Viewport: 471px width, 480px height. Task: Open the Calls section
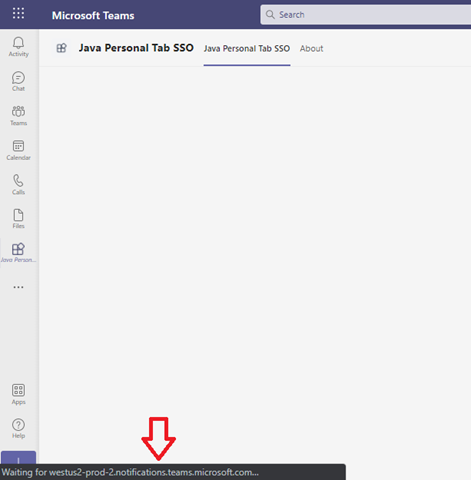[x=18, y=184]
